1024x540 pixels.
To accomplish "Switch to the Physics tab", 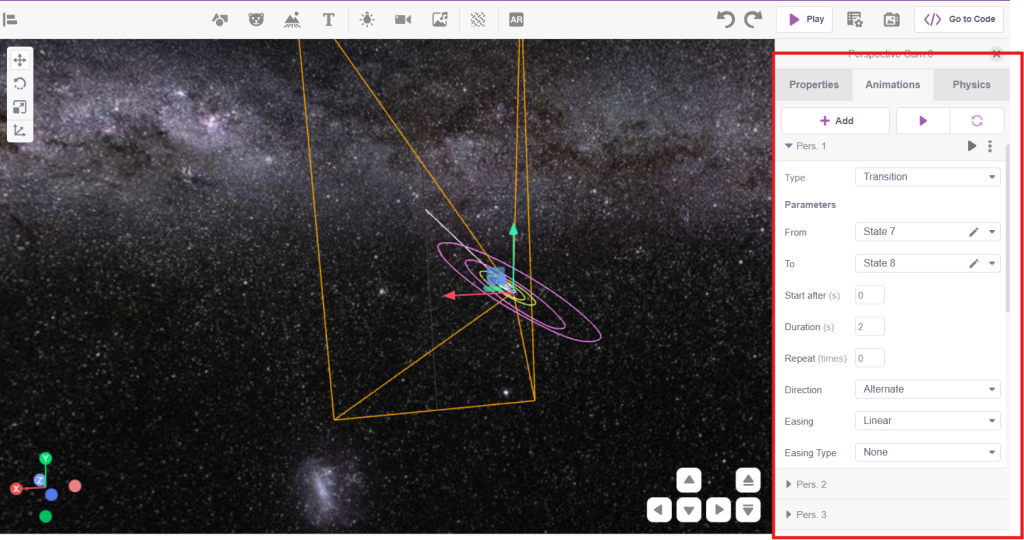I will pos(971,85).
